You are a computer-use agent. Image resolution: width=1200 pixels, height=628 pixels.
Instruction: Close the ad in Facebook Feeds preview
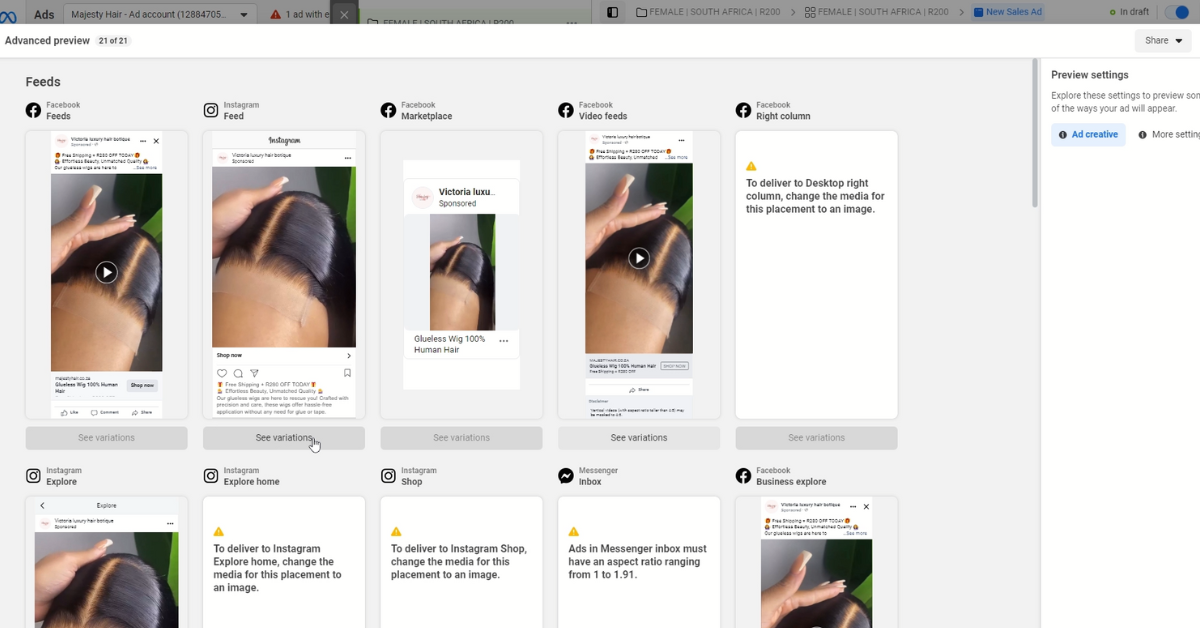[156, 141]
